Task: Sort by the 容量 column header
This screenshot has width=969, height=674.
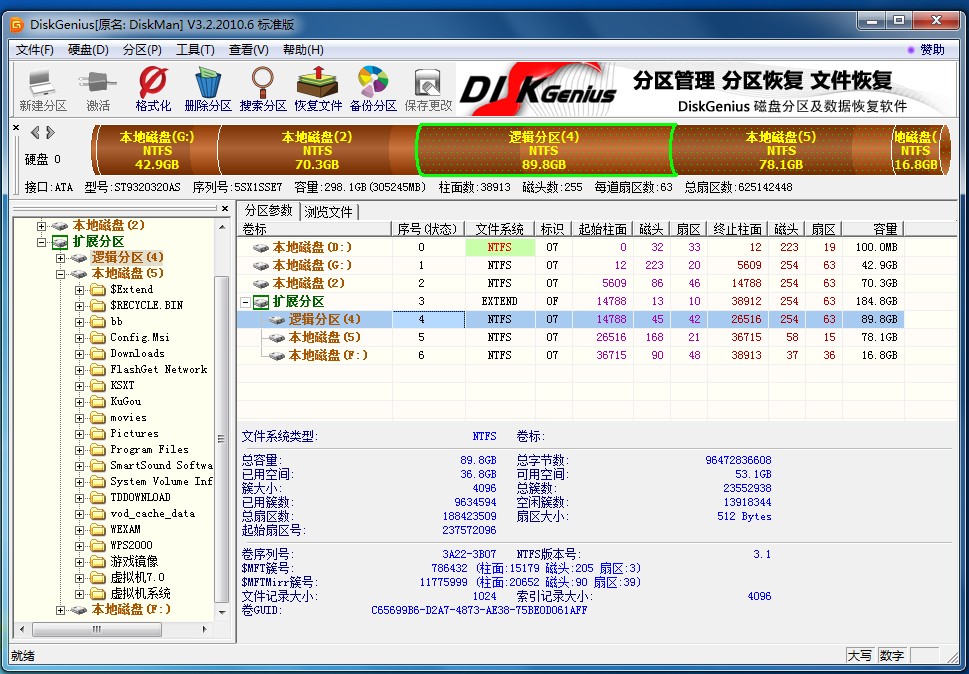Action: tap(873, 229)
